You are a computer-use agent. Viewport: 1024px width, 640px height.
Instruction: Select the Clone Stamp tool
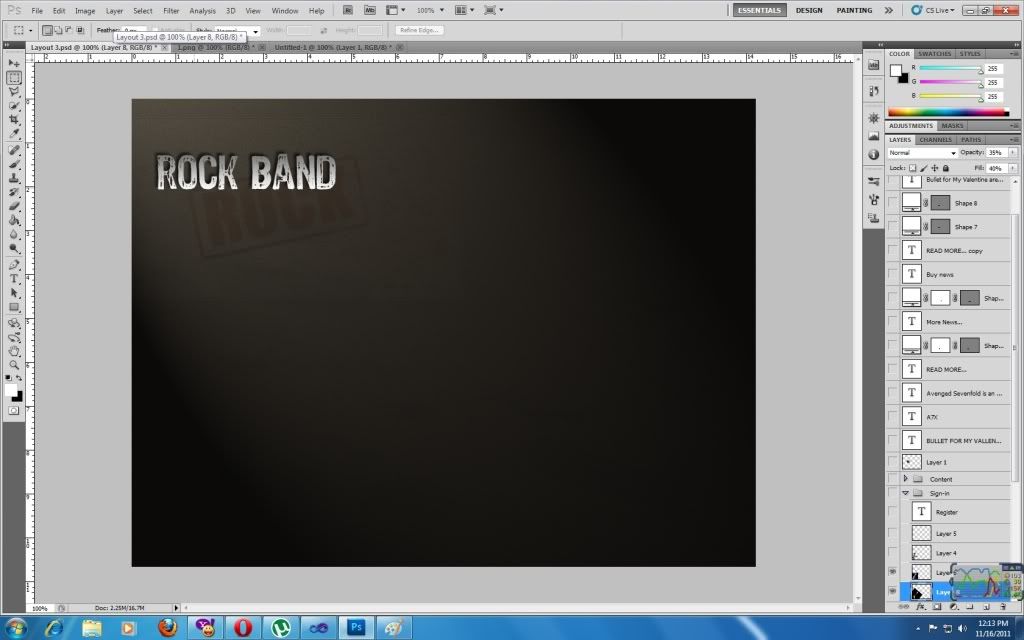[14, 178]
